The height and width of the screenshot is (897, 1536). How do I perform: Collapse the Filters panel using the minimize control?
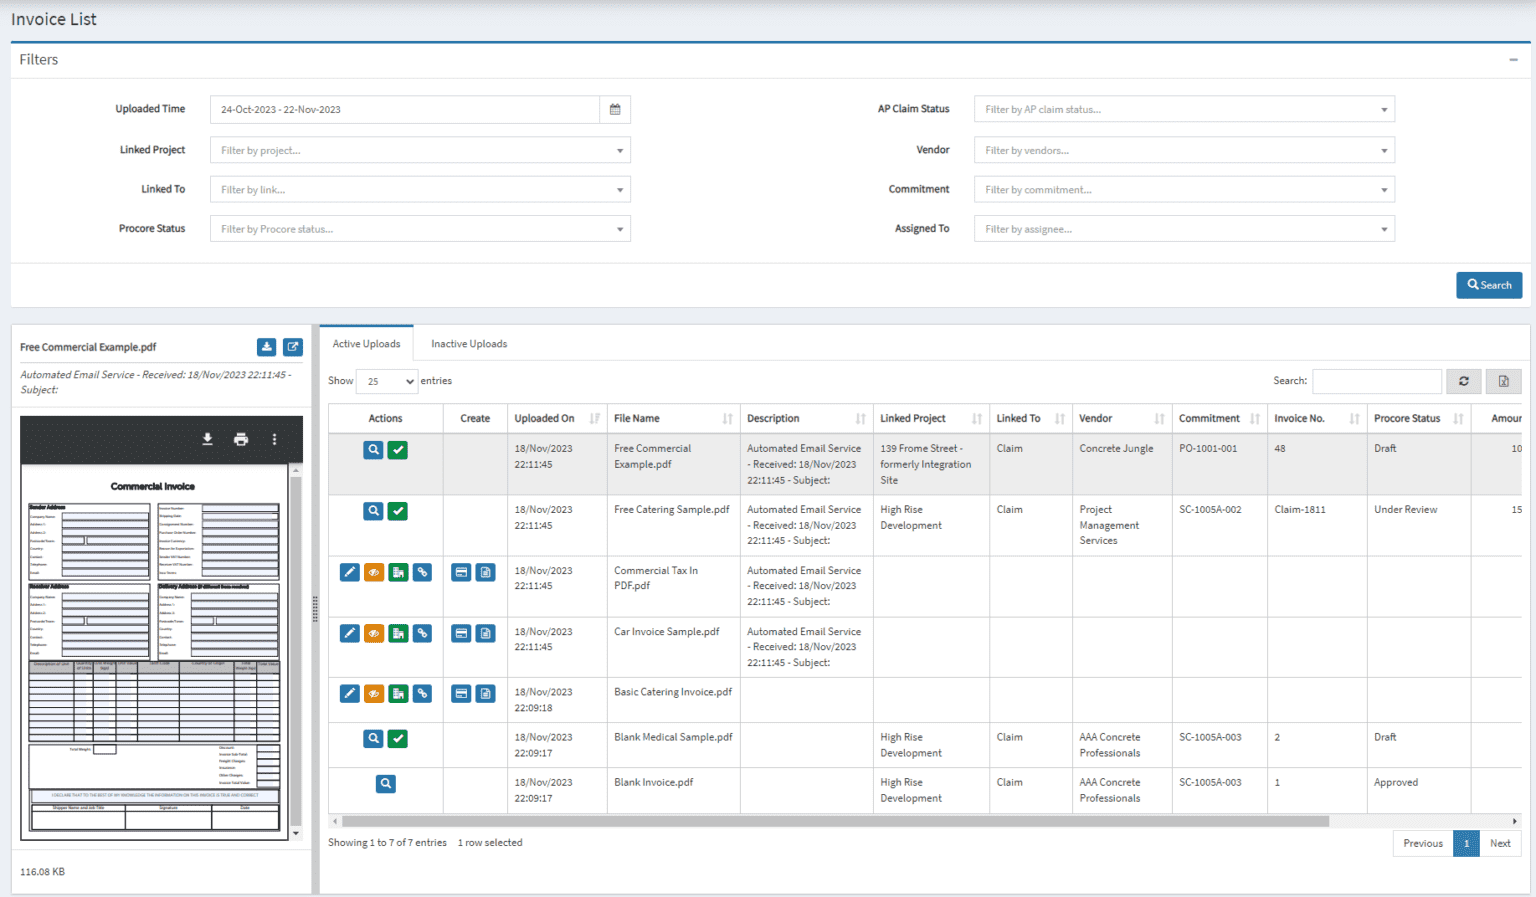[1512, 59]
